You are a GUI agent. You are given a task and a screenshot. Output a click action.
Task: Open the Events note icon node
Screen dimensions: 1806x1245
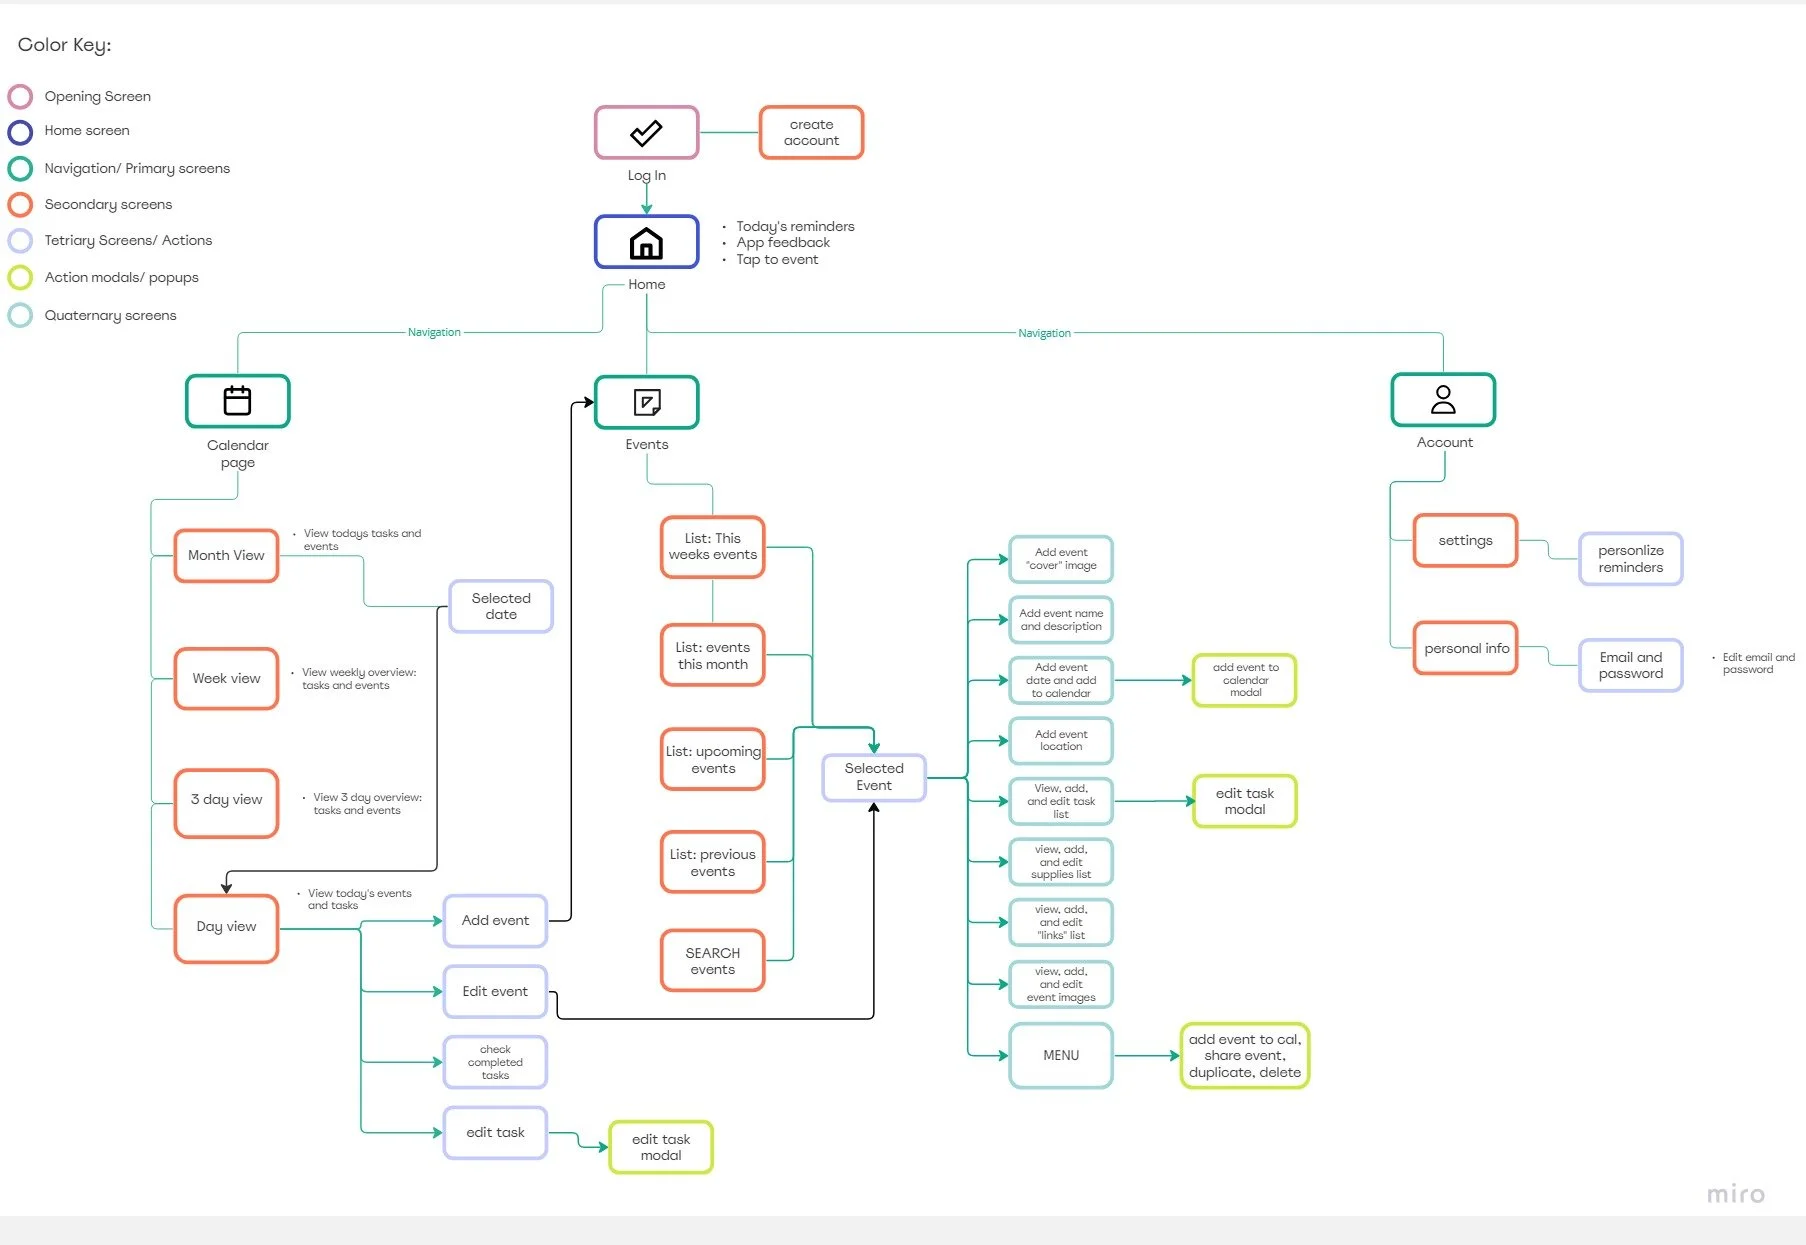coord(646,402)
